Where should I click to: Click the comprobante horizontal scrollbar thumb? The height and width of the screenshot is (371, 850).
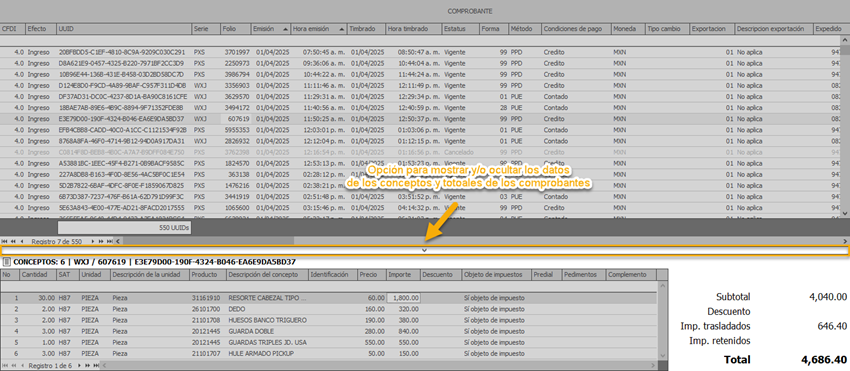pyautogui.click(x=209, y=241)
